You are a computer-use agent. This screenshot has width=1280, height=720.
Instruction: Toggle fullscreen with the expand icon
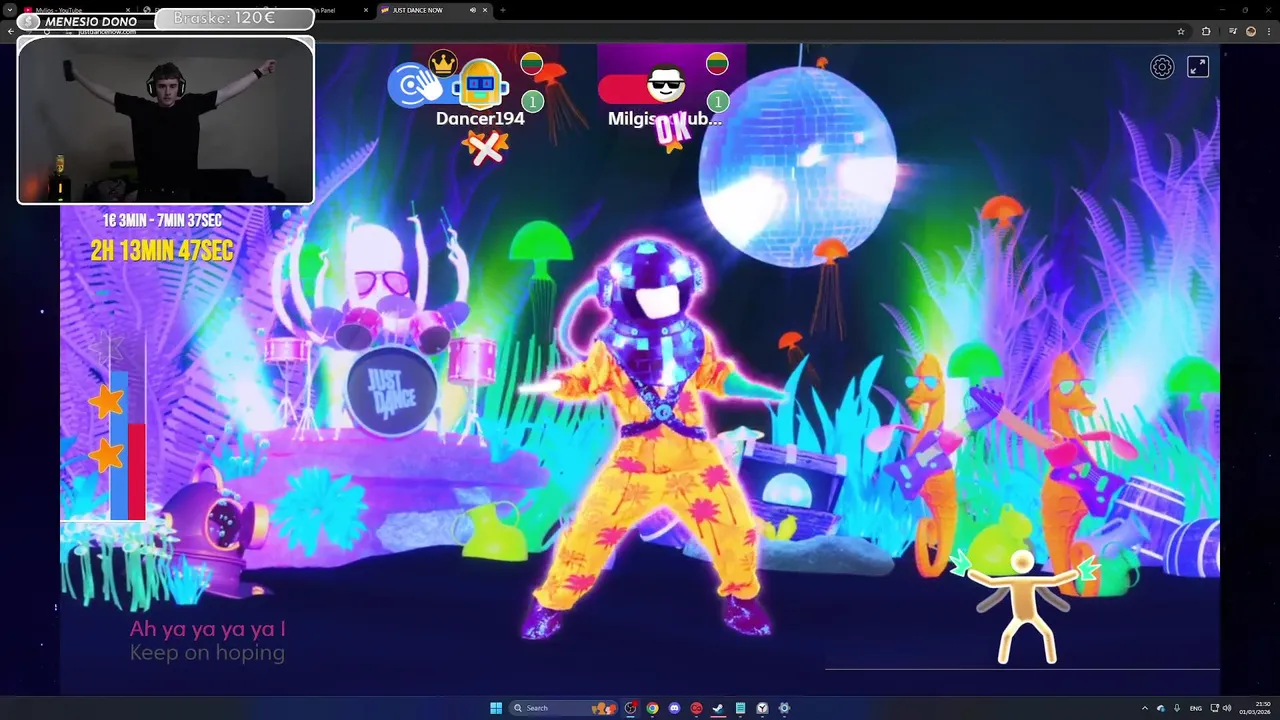pyautogui.click(x=1198, y=67)
